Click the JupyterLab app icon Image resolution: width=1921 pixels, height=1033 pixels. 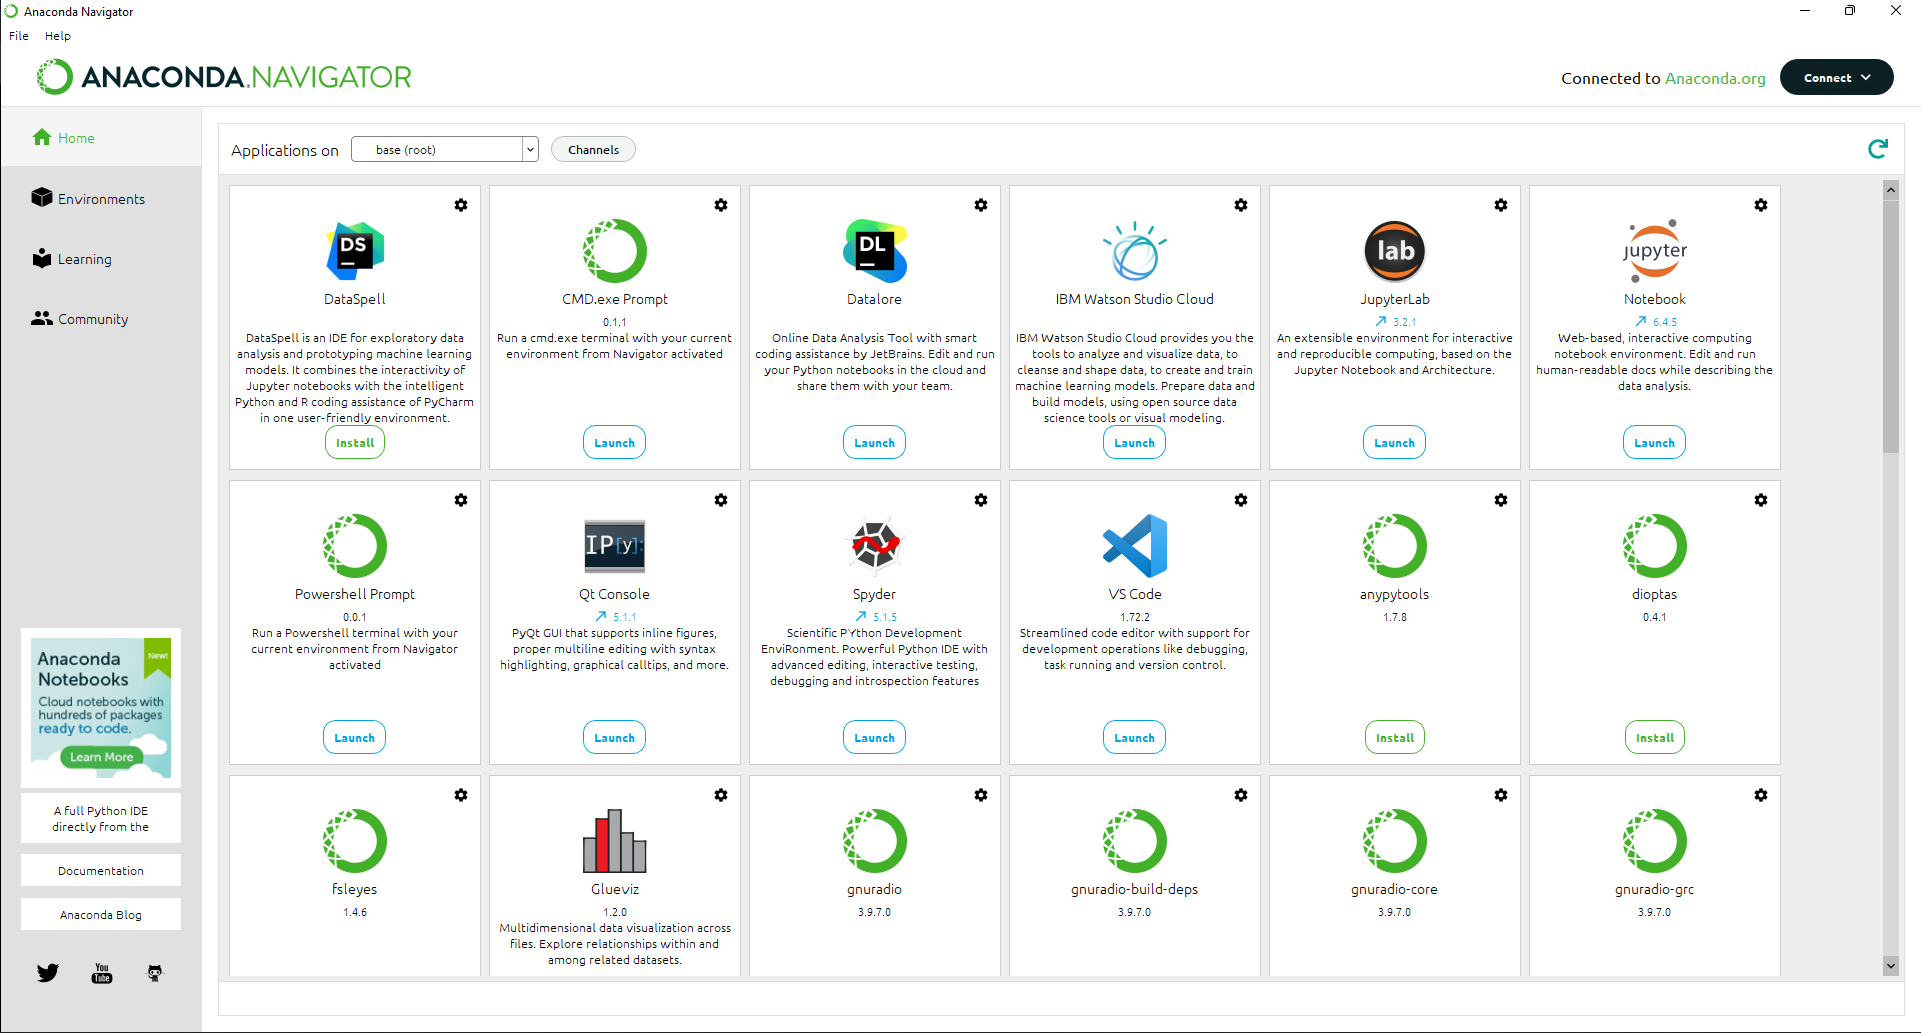click(x=1395, y=251)
